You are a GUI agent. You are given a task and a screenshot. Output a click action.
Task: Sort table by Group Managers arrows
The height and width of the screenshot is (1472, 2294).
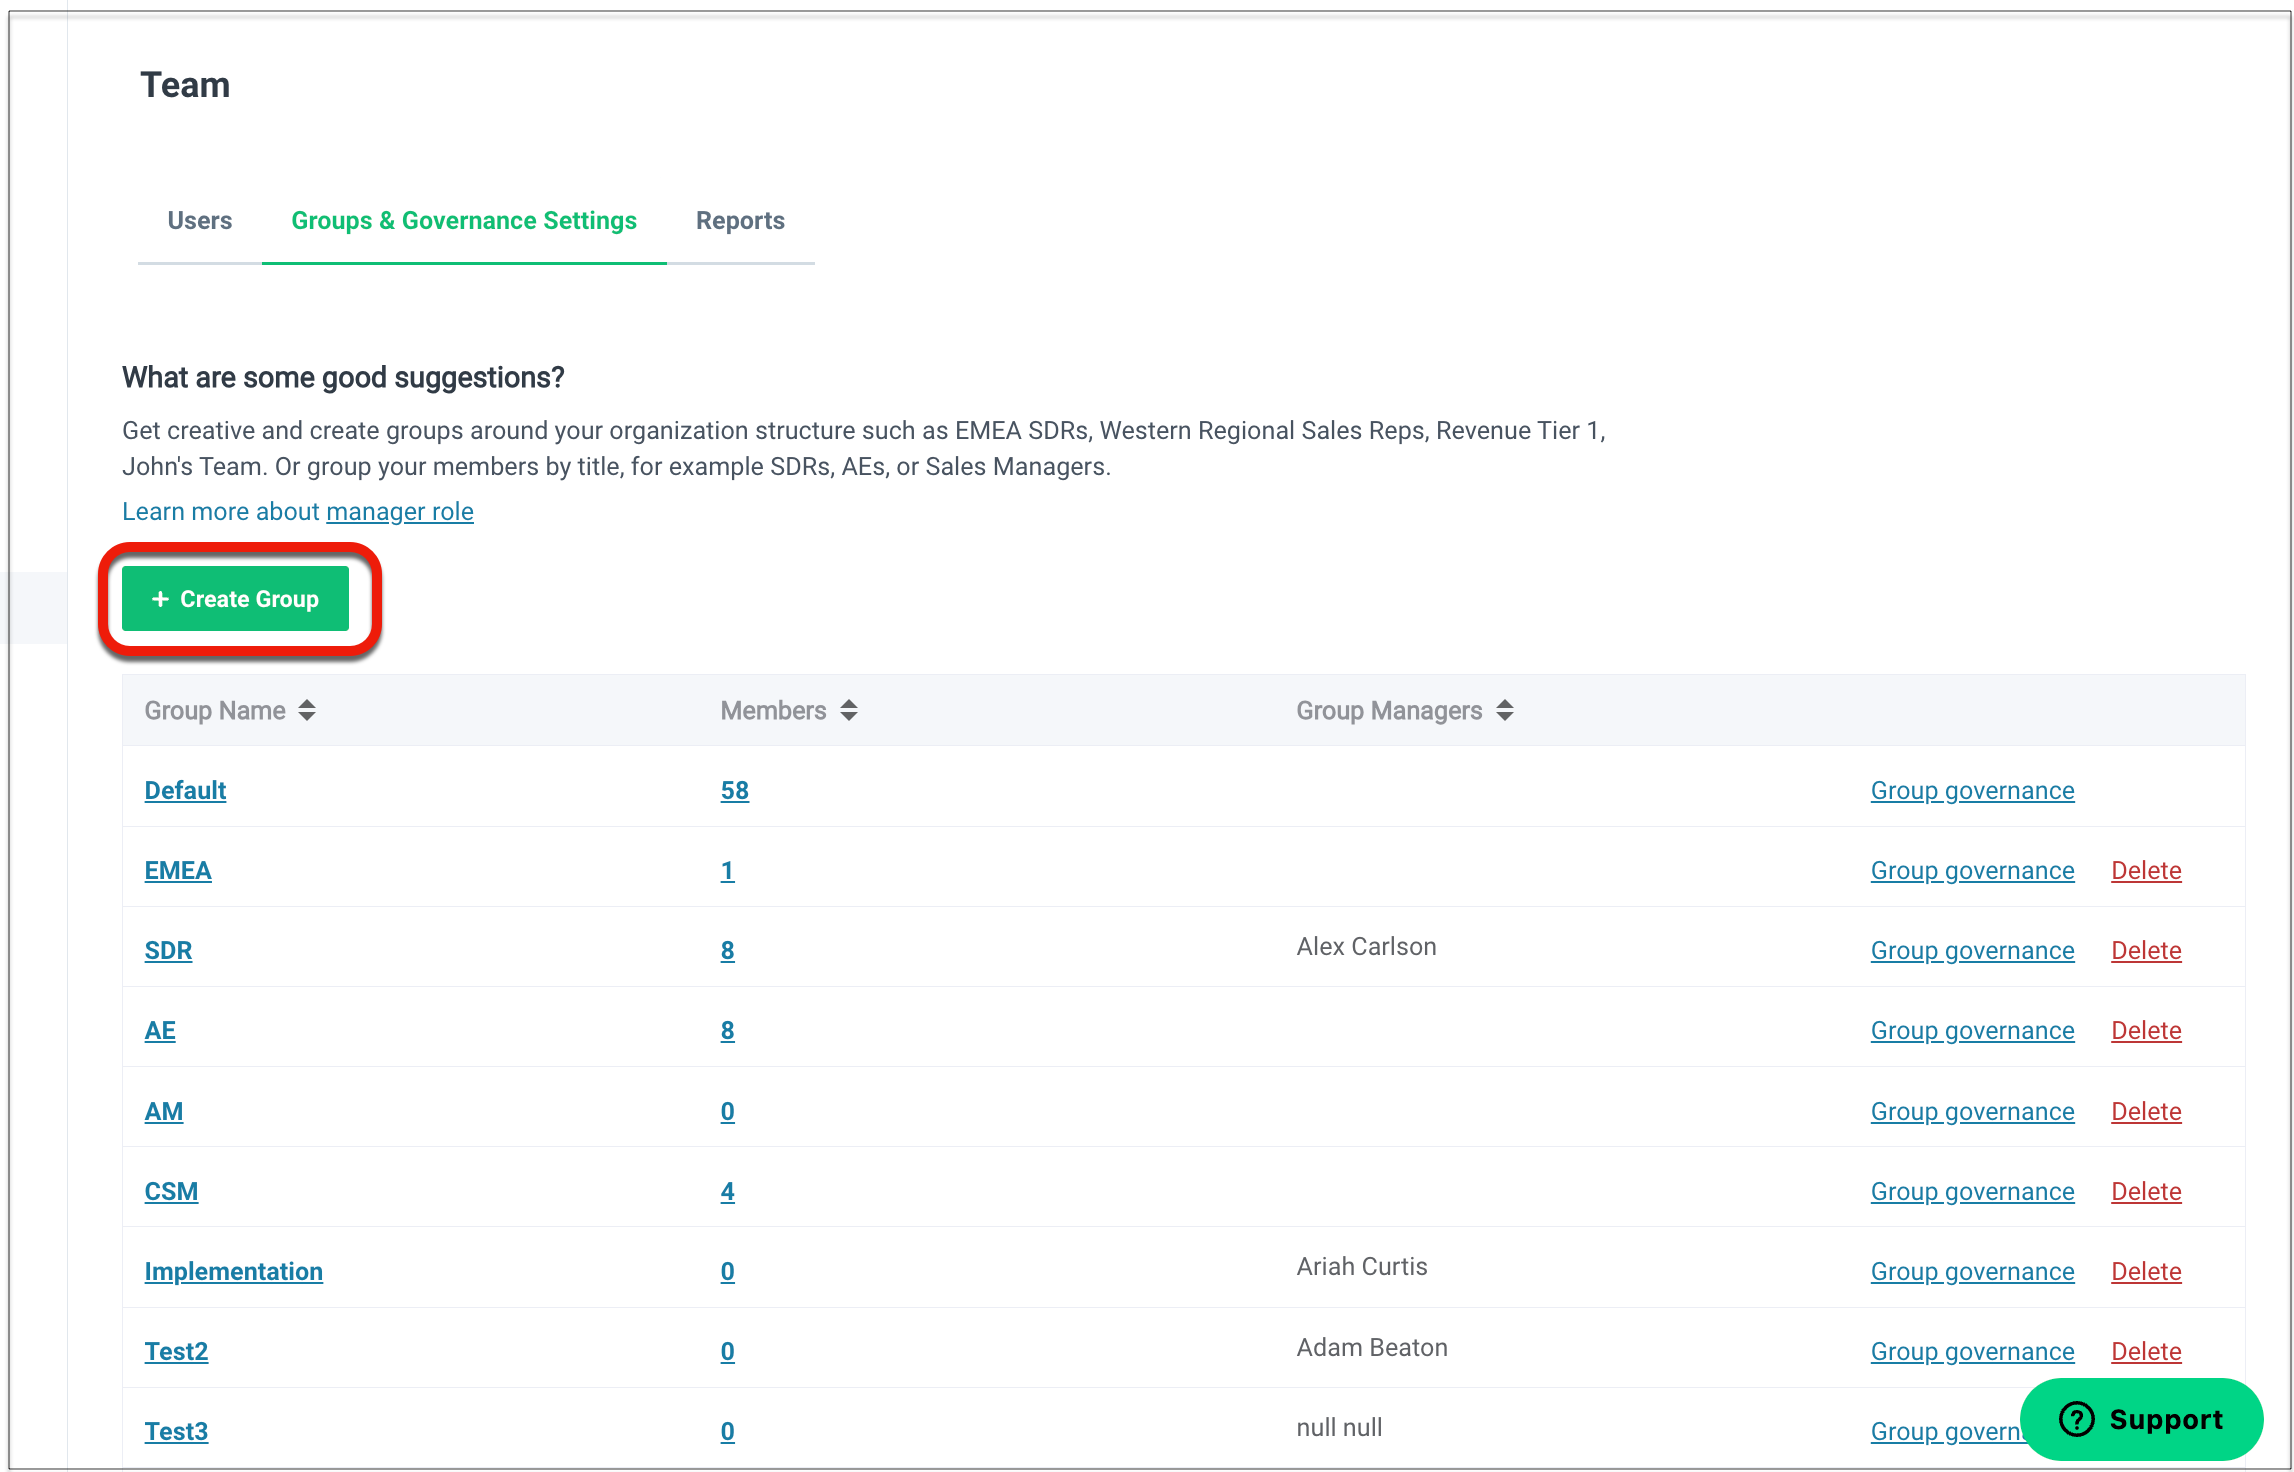click(x=1505, y=710)
